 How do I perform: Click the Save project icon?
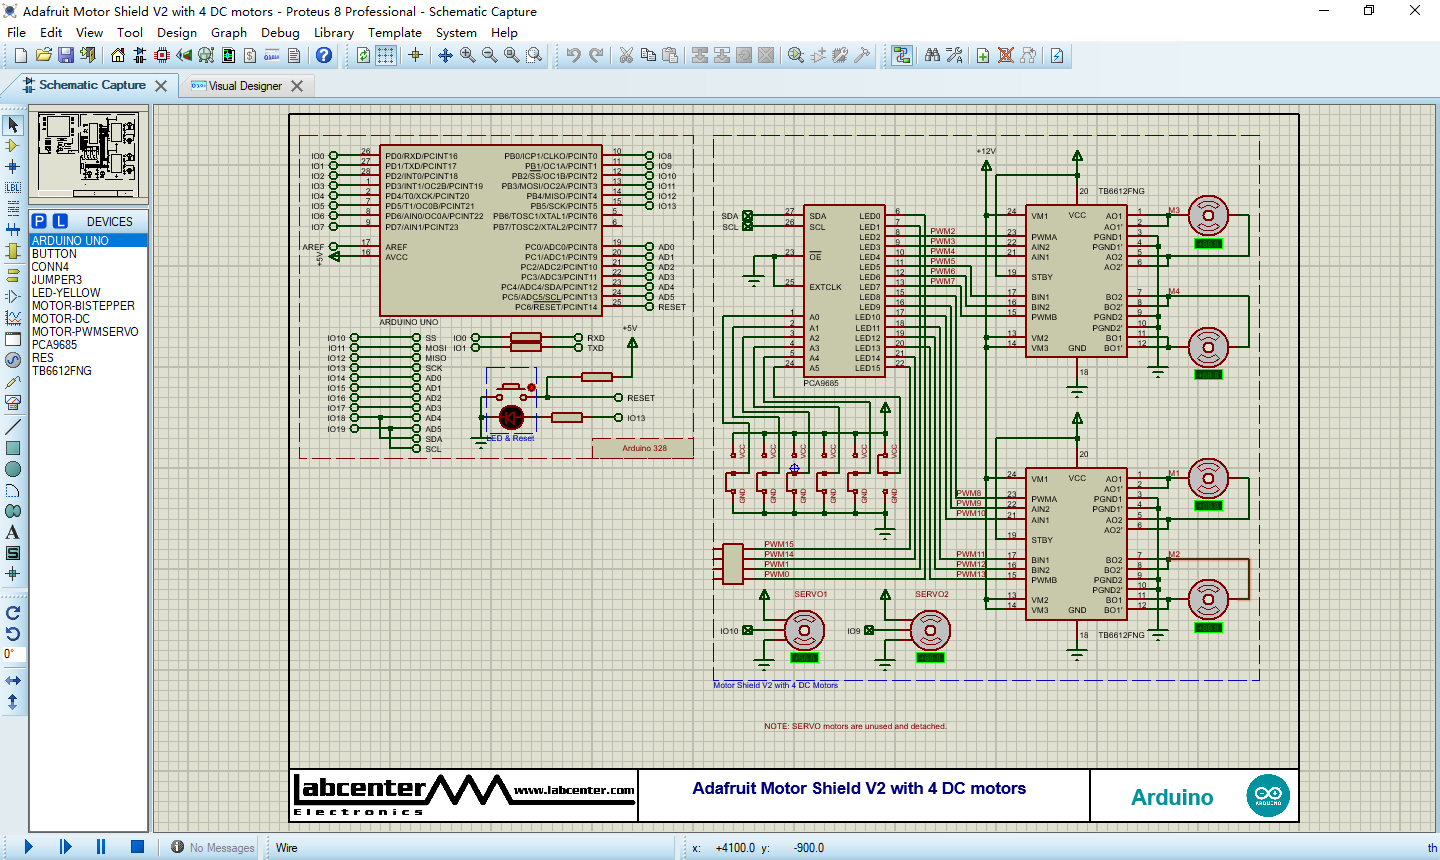coord(66,56)
